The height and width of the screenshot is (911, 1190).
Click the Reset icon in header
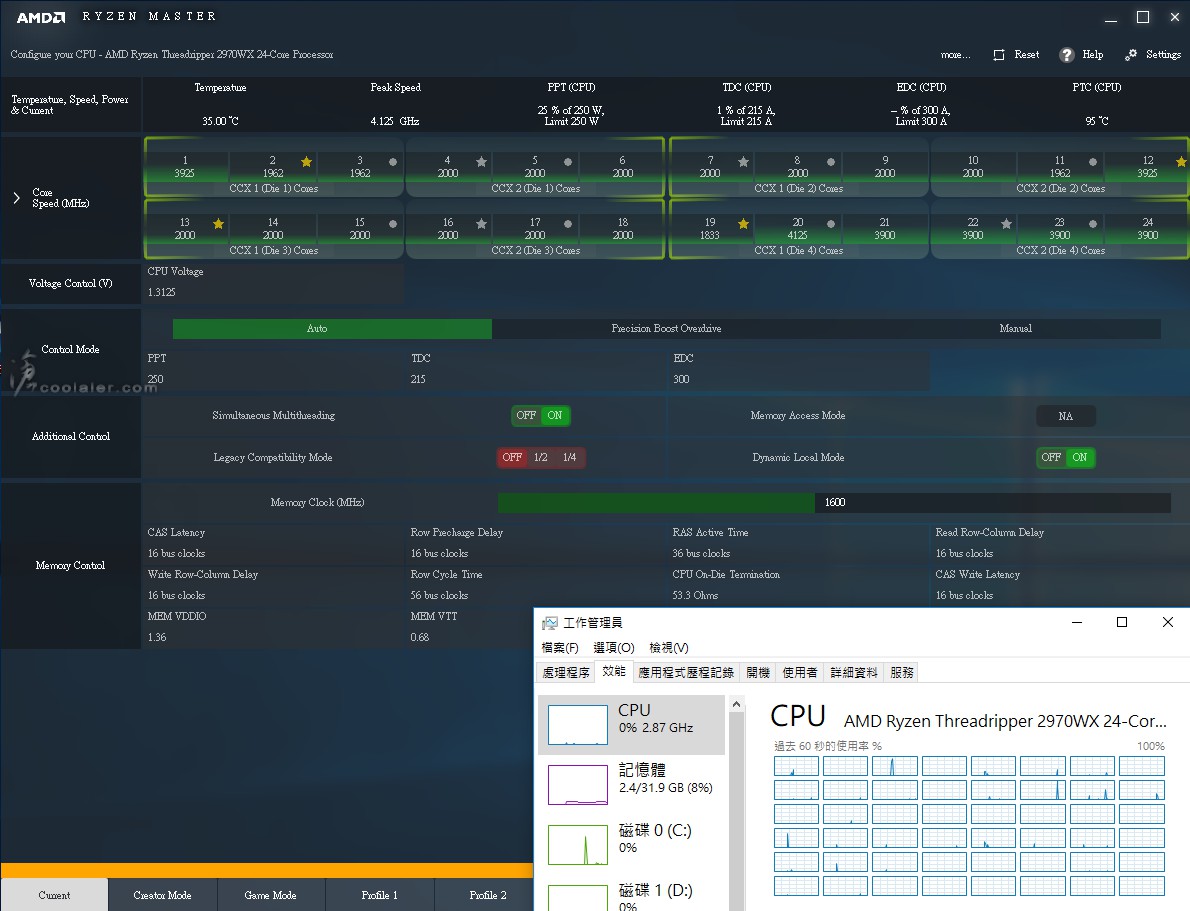999,55
